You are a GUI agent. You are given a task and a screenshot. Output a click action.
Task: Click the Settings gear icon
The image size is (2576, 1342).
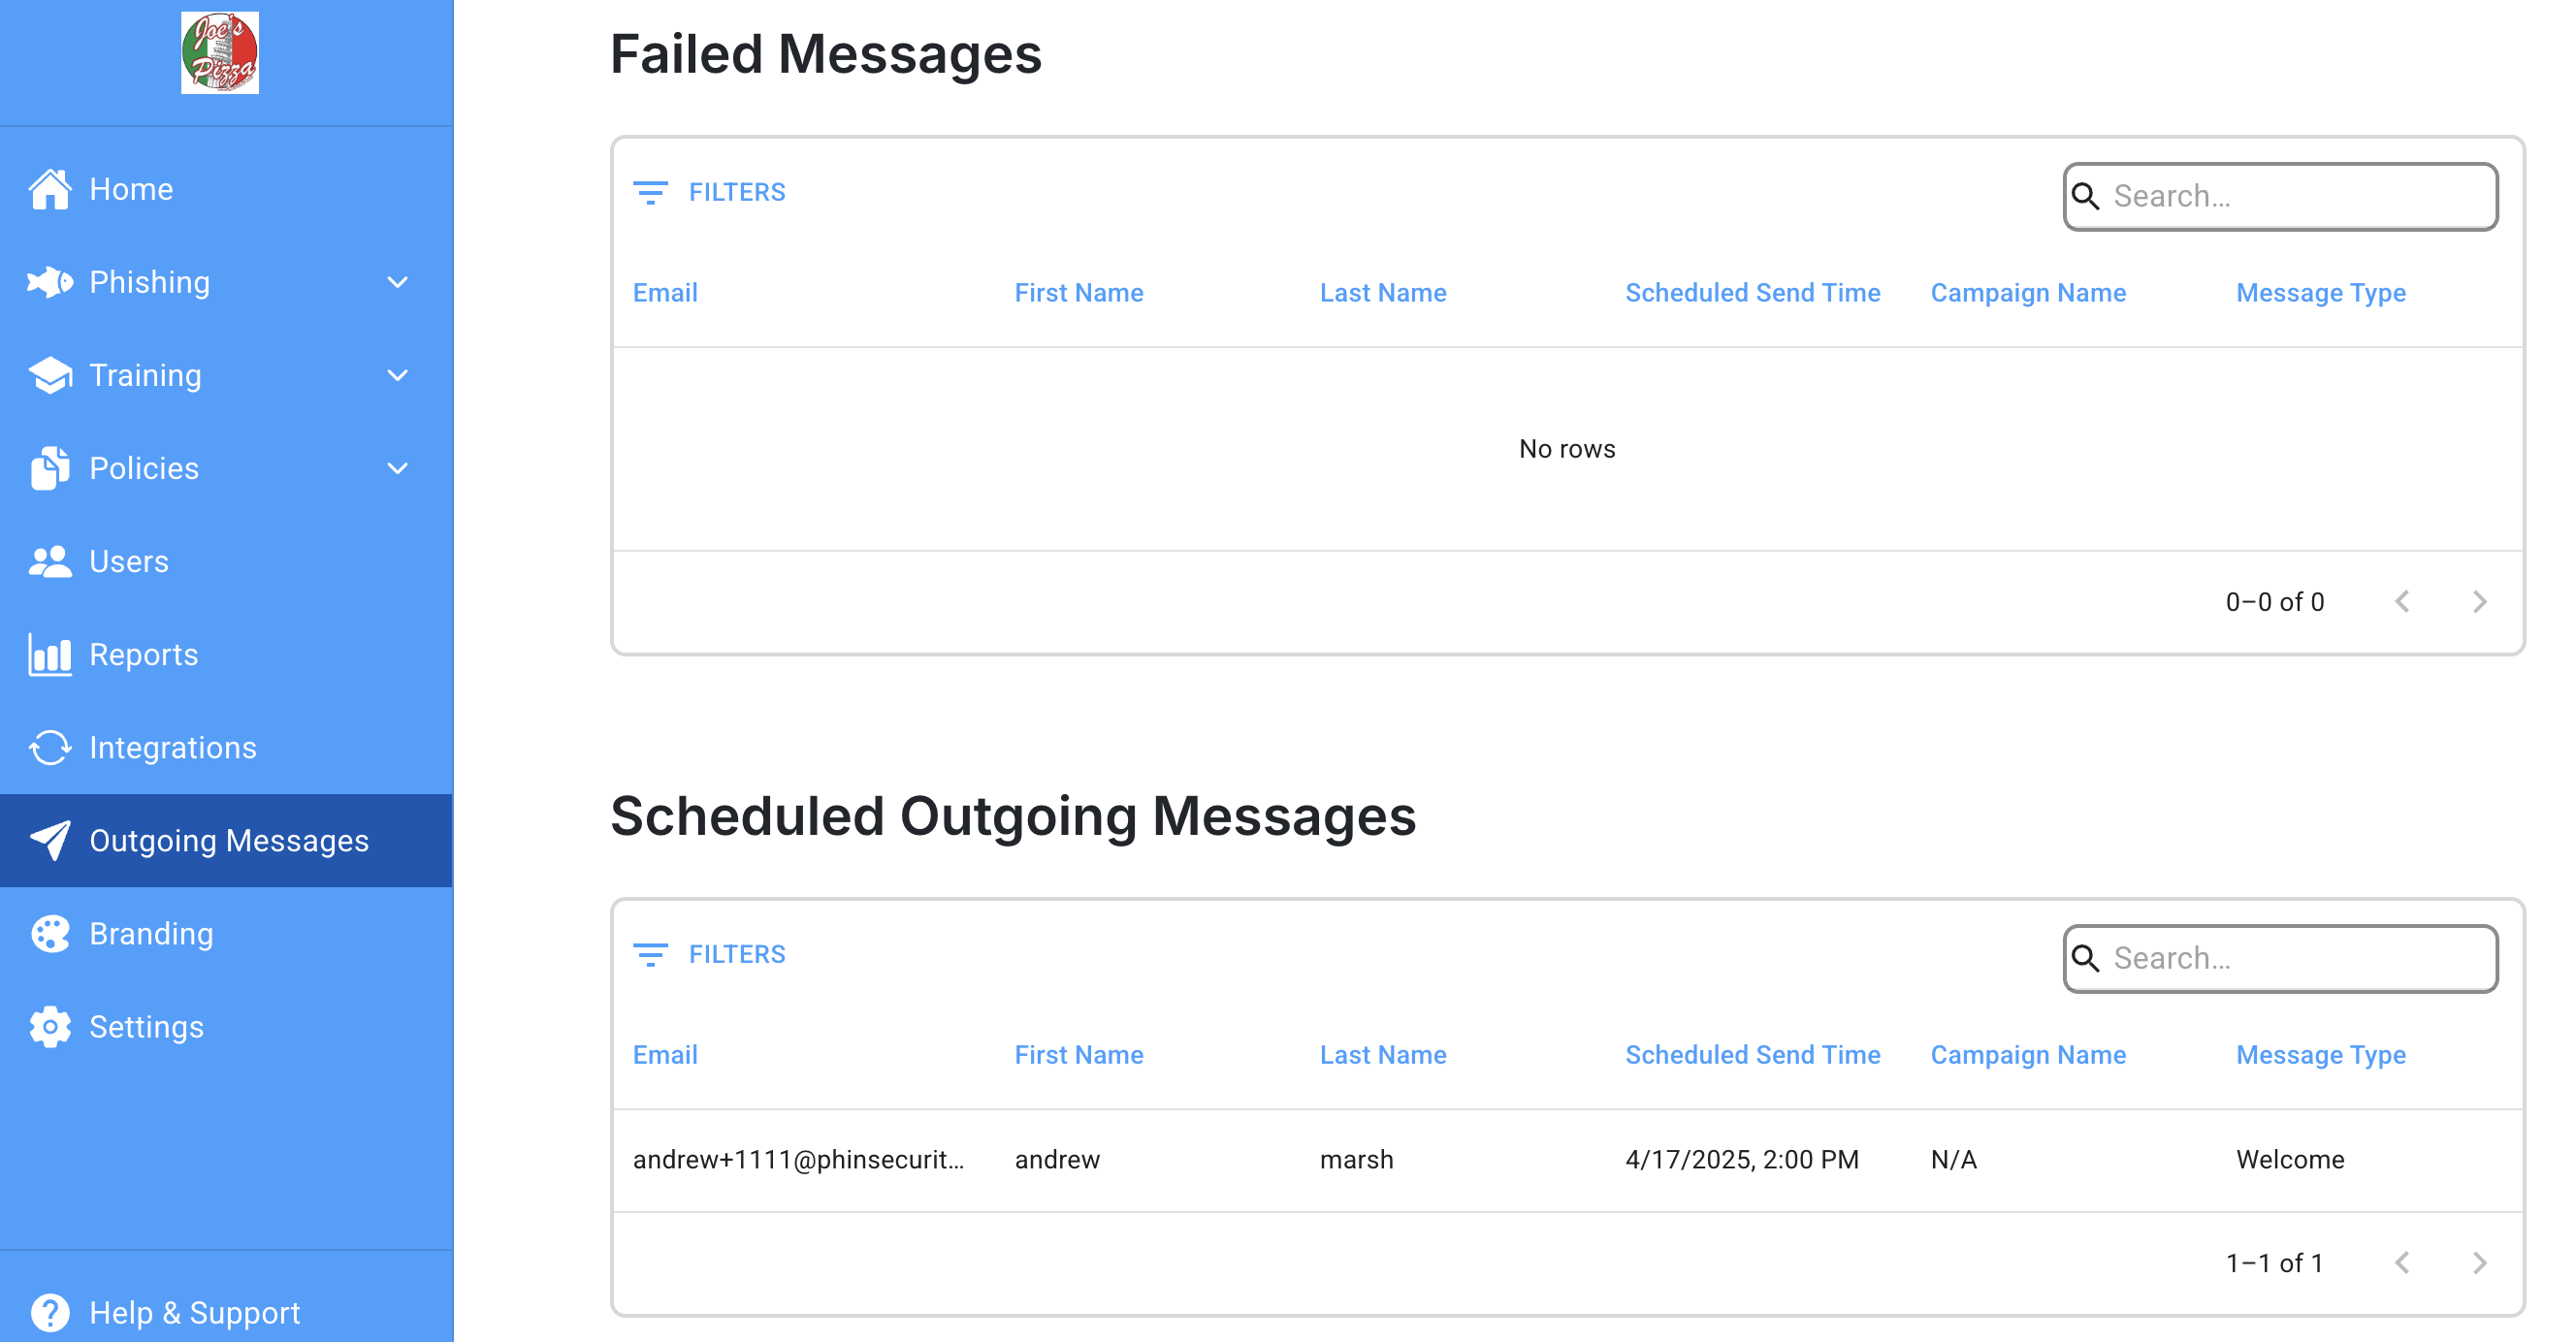click(50, 1027)
